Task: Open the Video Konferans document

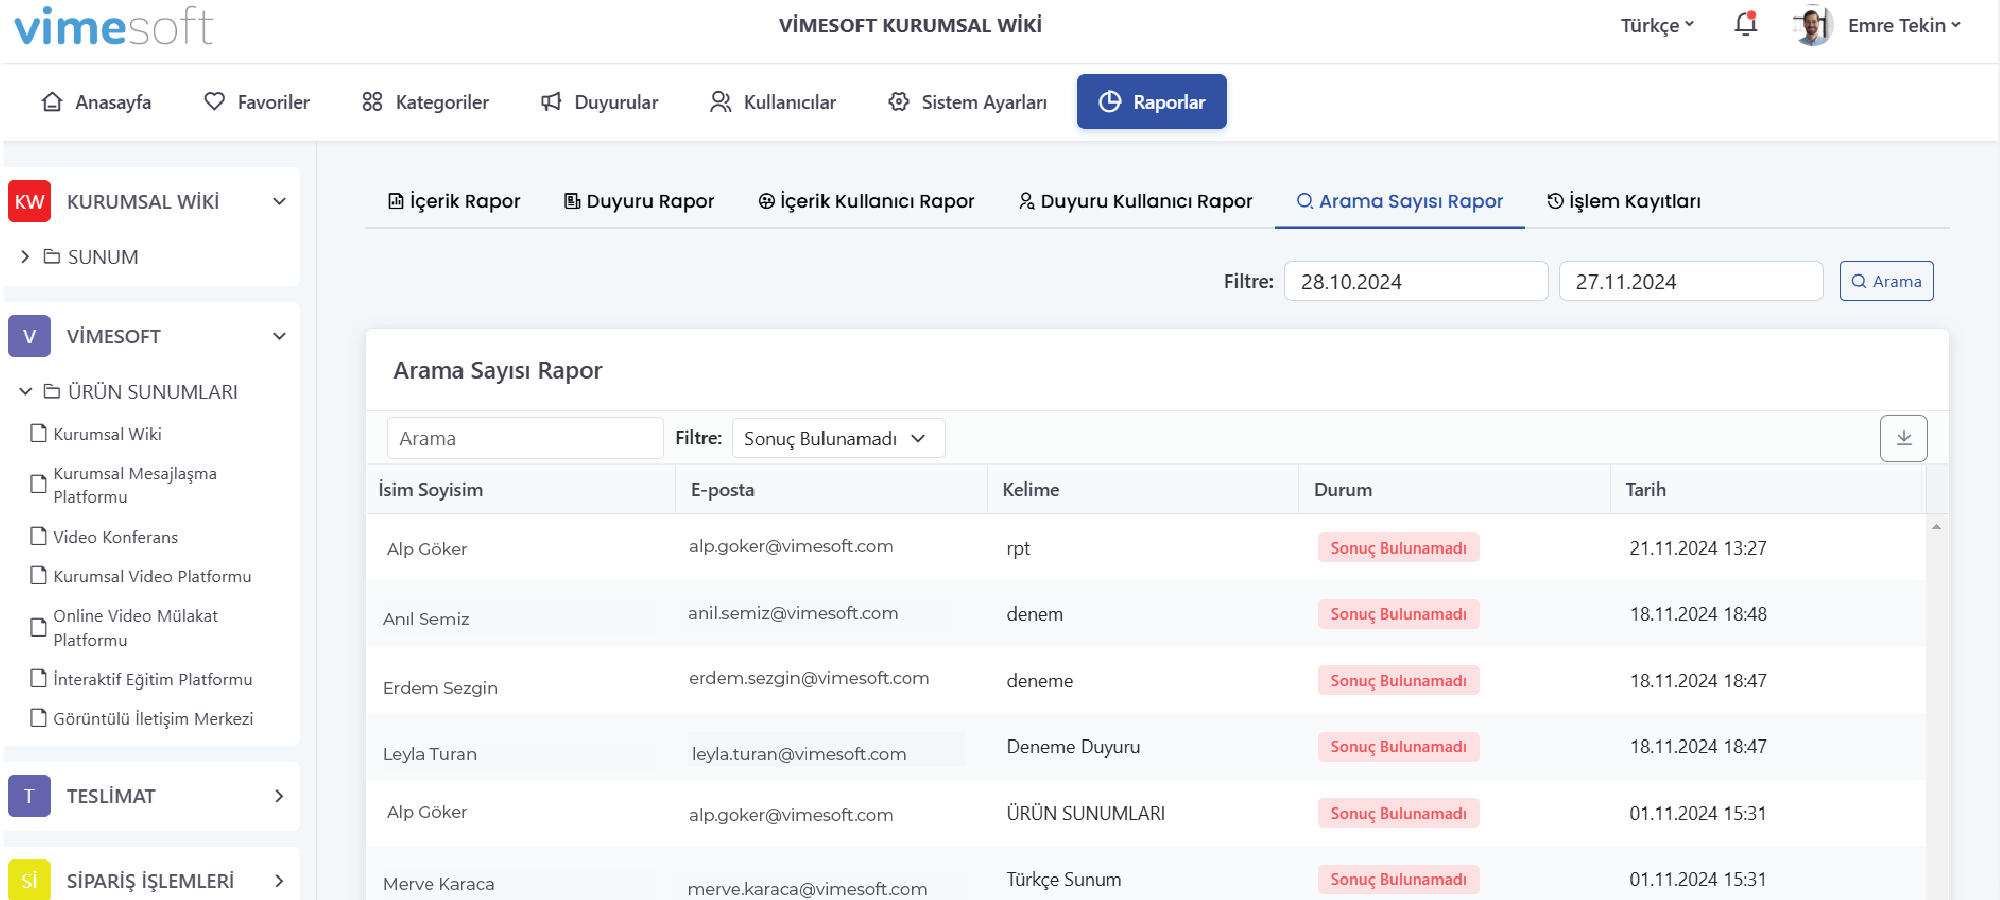Action: [104, 537]
